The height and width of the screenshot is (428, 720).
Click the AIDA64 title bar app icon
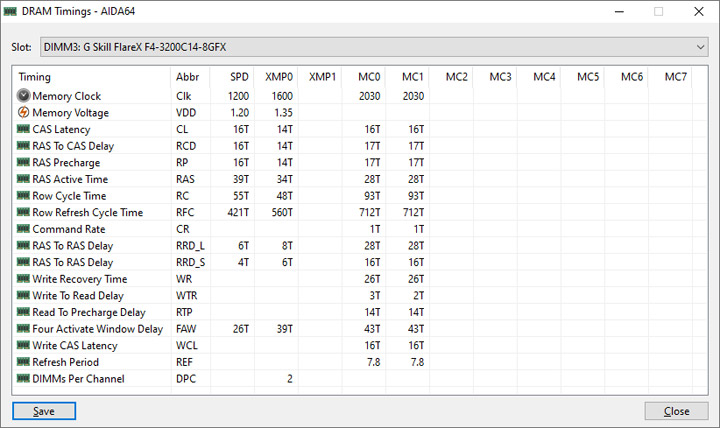click(x=10, y=11)
